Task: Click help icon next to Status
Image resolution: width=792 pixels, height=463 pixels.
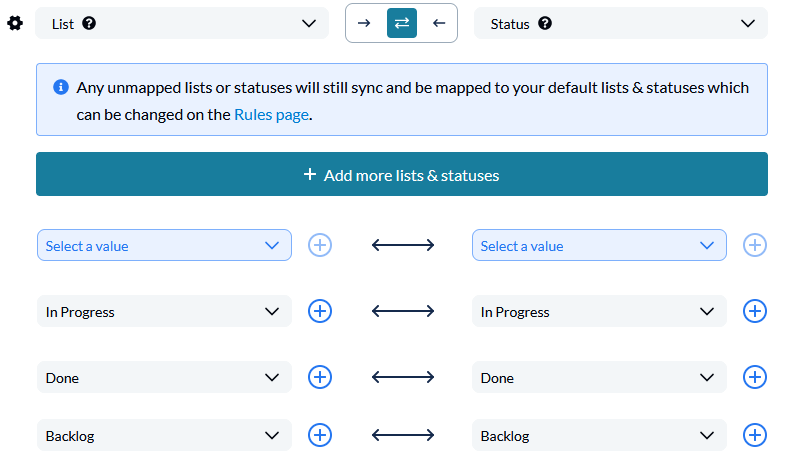Action: click(544, 23)
